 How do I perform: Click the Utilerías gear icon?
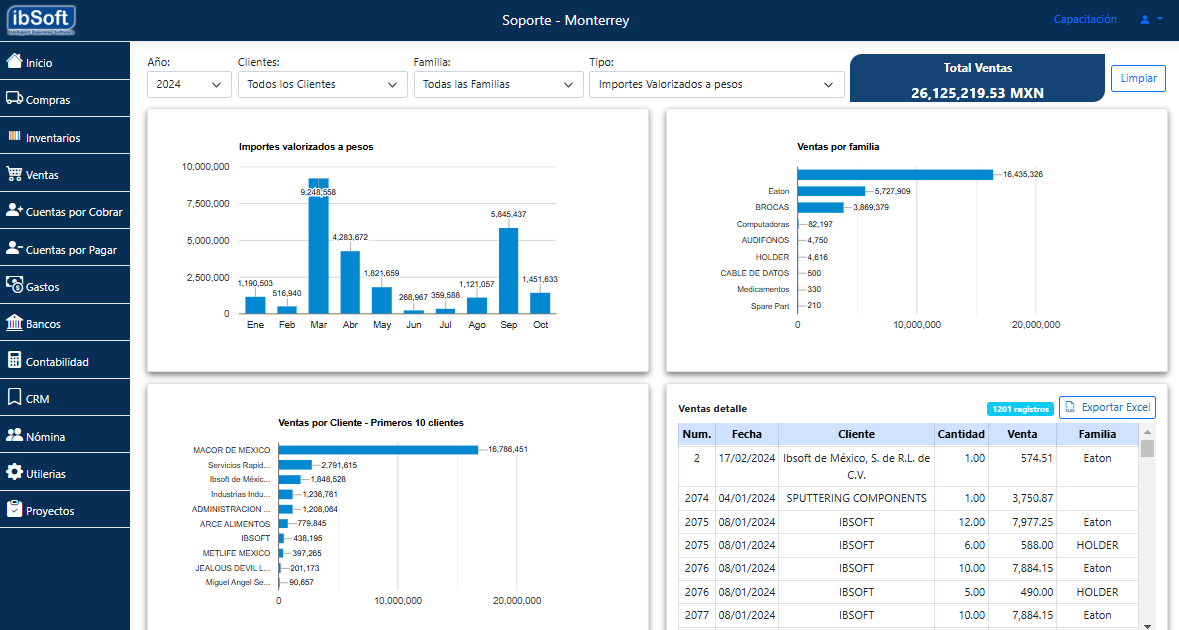14,472
